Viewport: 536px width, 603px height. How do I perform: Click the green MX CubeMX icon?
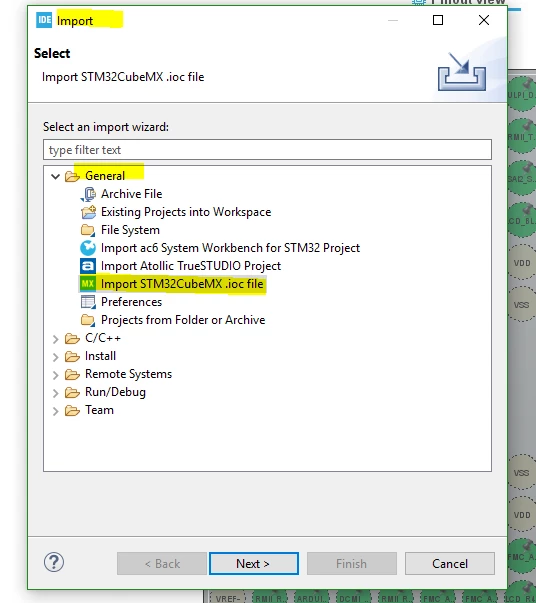(x=88, y=284)
